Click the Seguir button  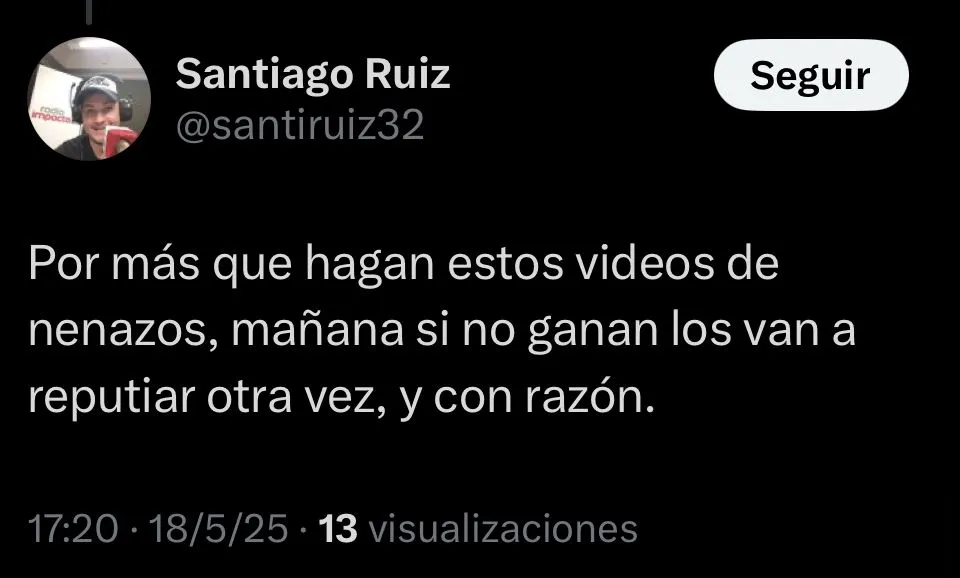pyautogui.click(x=811, y=75)
